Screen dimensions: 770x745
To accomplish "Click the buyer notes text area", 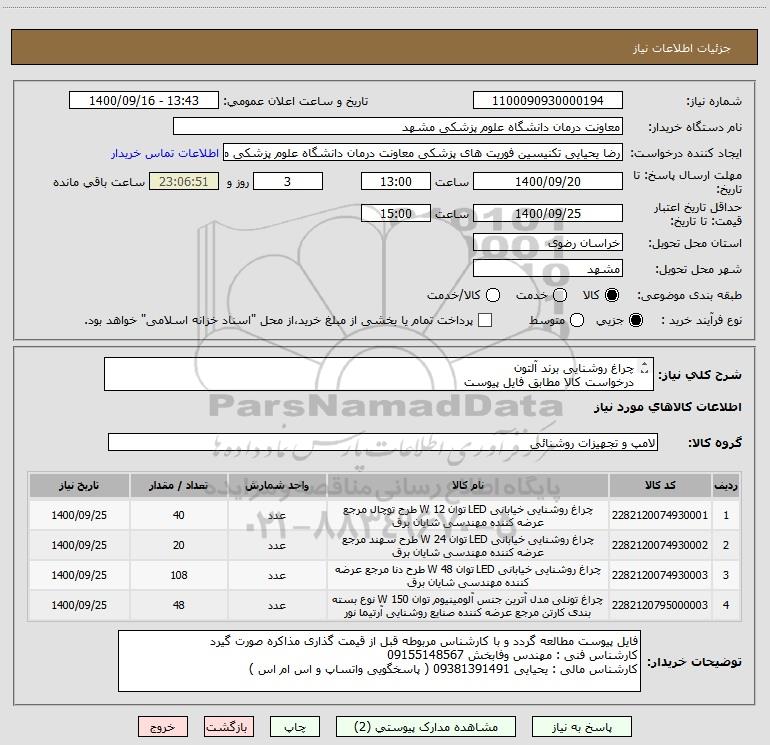I will coord(379,661).
